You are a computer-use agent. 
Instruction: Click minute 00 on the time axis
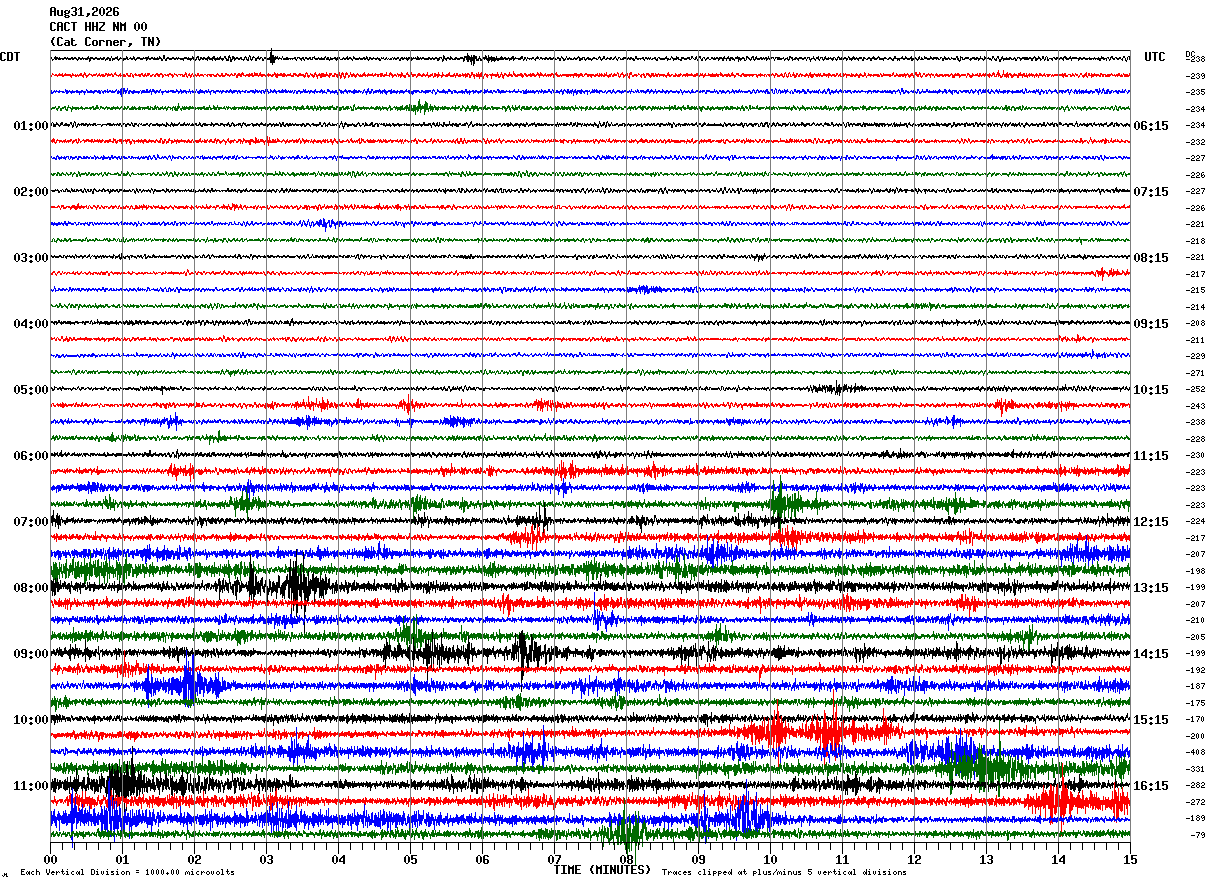pos(51,859)
